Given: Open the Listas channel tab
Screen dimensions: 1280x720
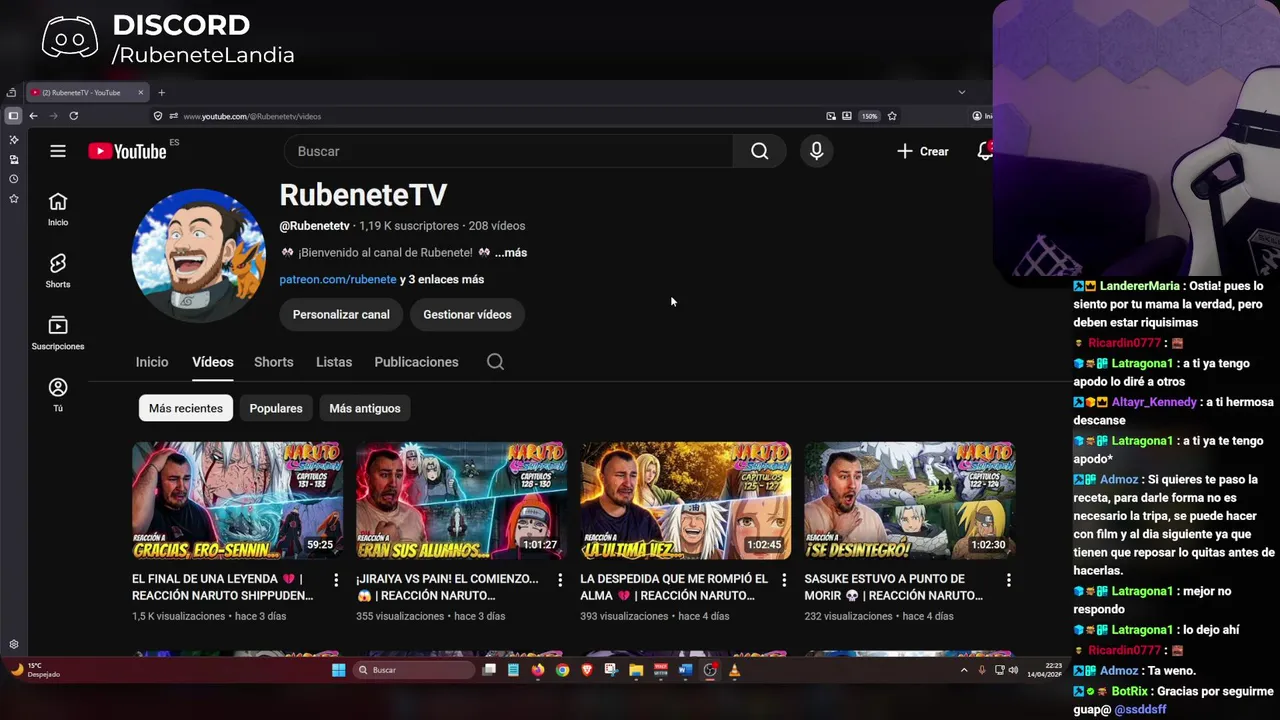Looking at the screenshot, I should tap(334, 362).
